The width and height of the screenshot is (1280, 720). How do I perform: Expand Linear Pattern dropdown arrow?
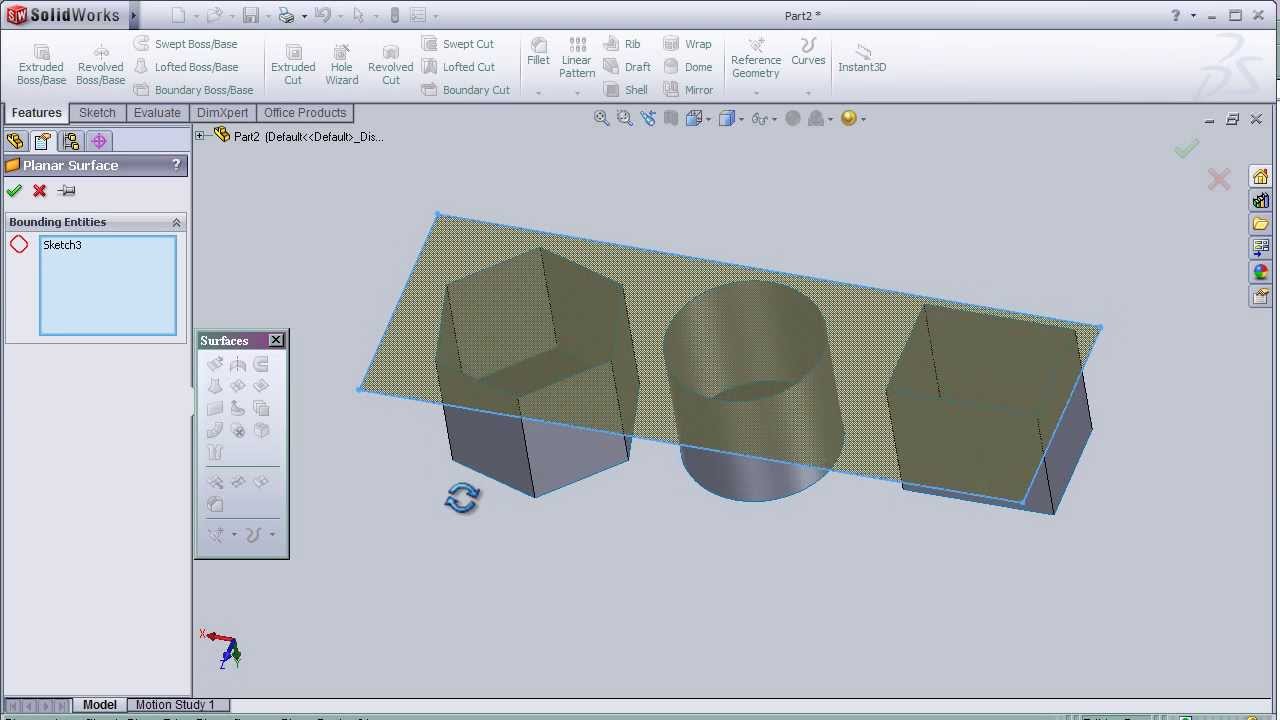[577, 93]
